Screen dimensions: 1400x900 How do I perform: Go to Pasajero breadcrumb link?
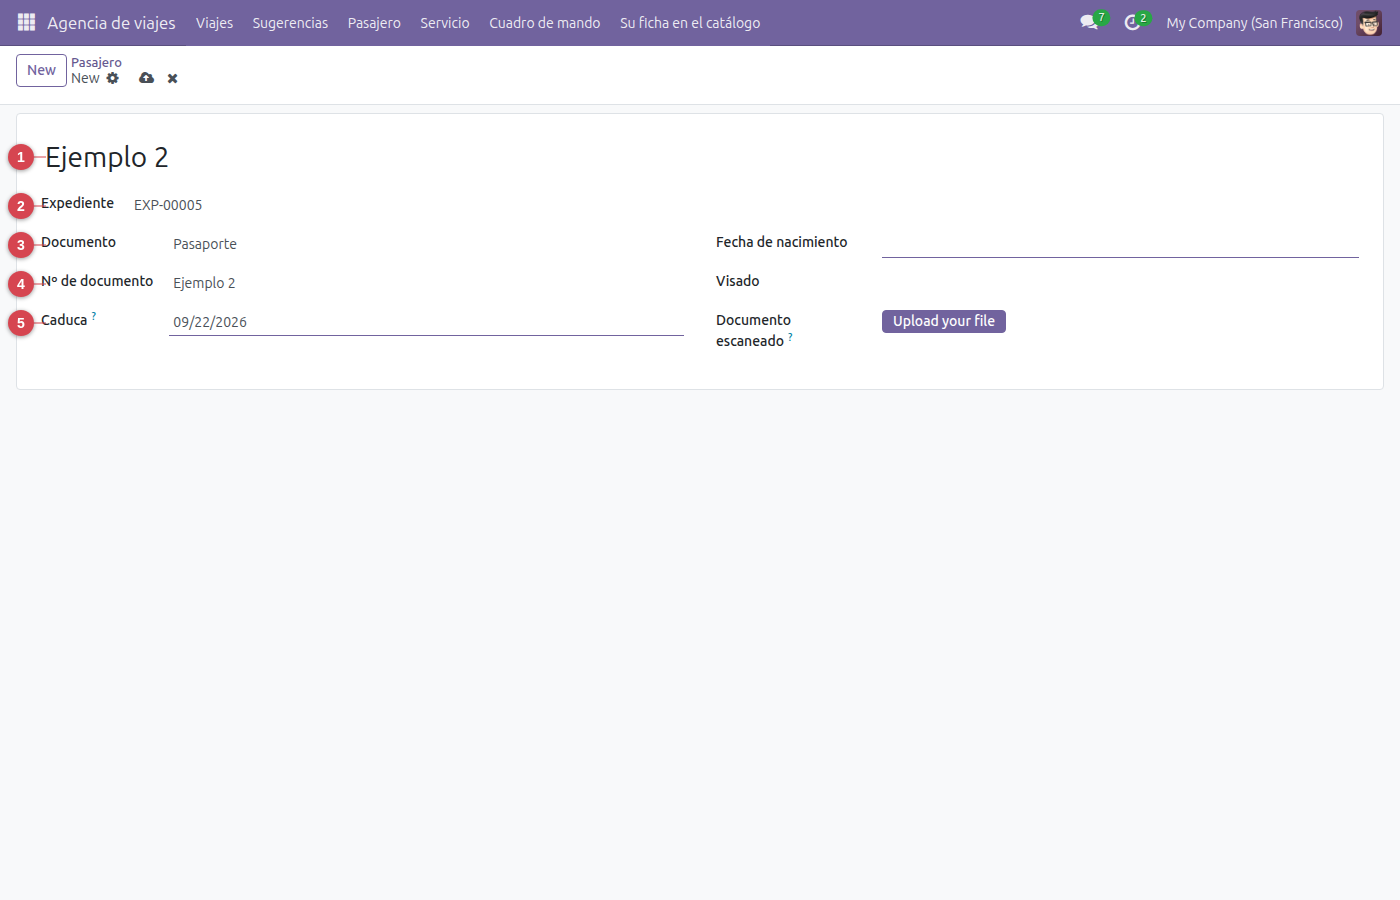[x=96, y=62]
